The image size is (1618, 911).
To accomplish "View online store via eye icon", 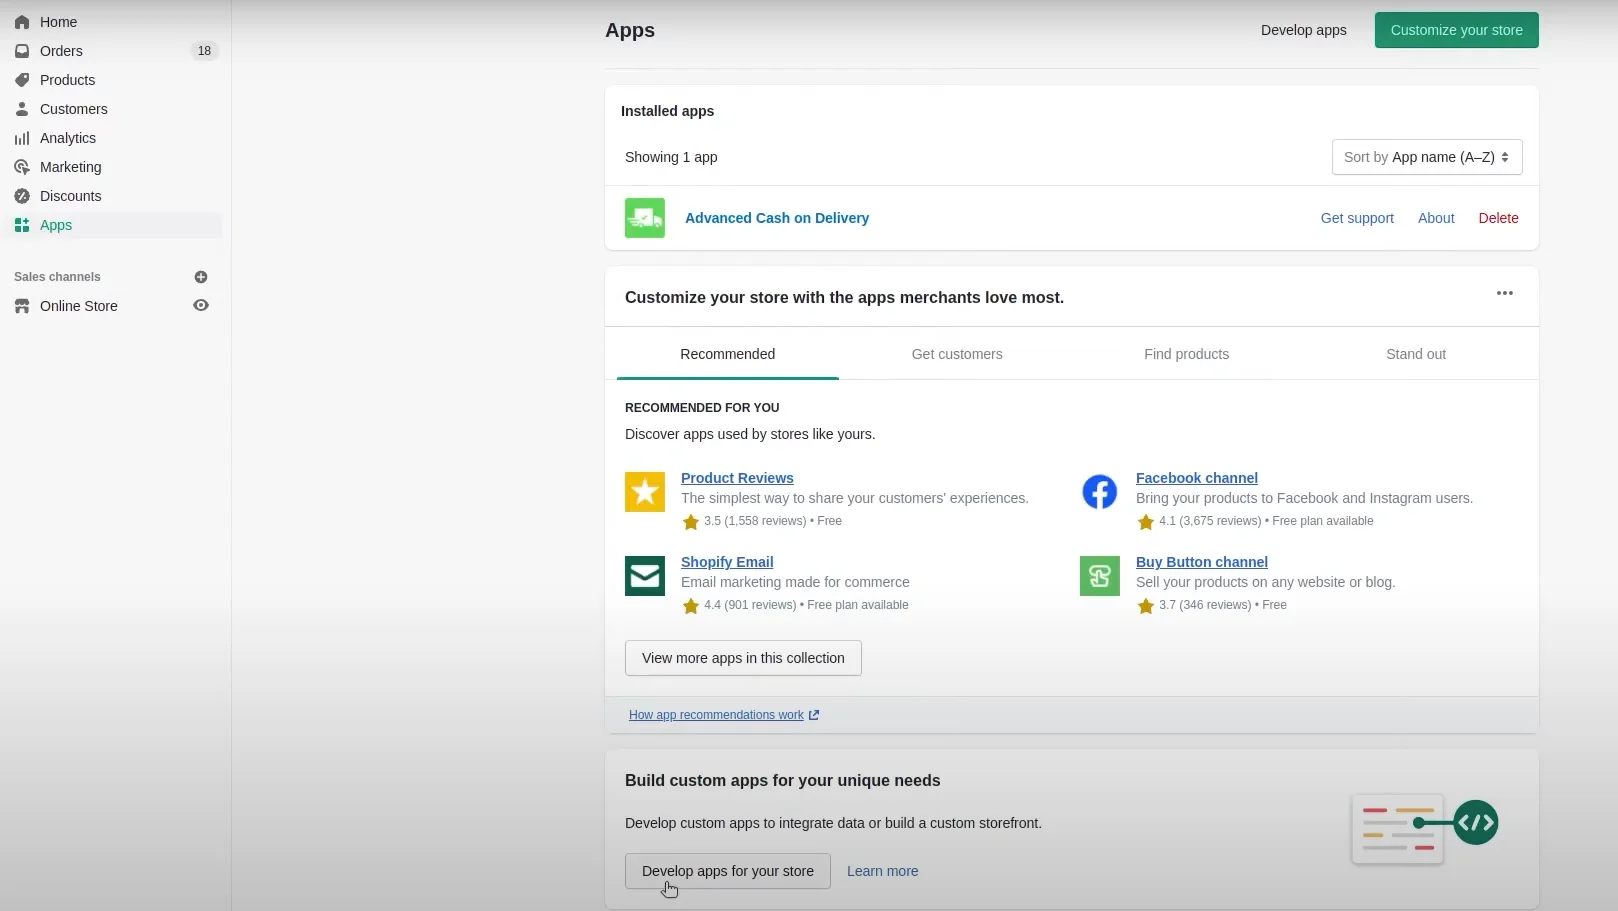I will coord(201,306).
